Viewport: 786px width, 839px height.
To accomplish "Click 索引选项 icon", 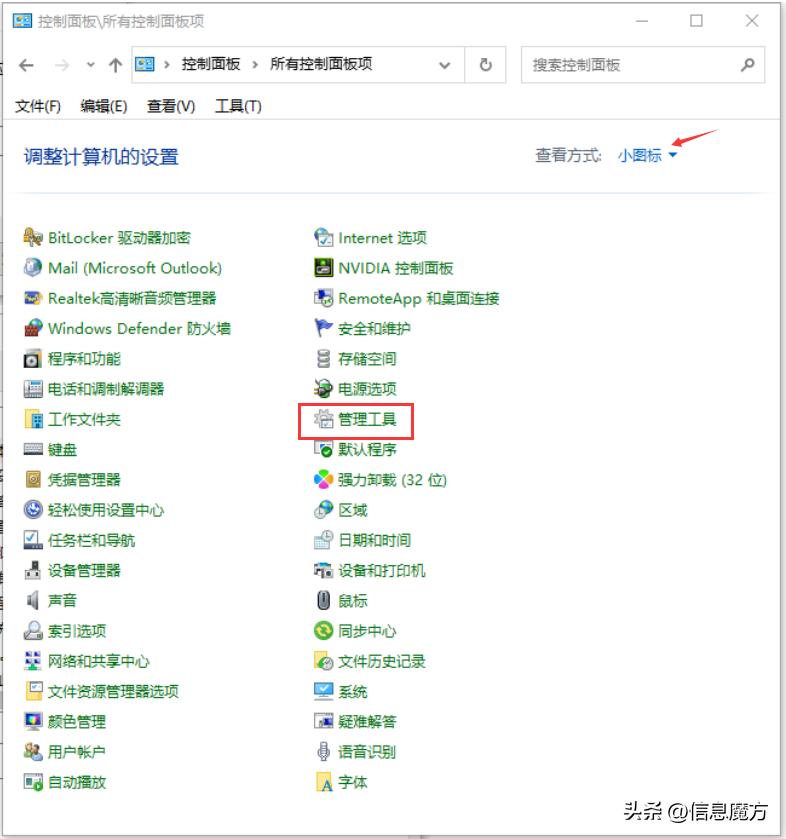I will coord(33,631).
